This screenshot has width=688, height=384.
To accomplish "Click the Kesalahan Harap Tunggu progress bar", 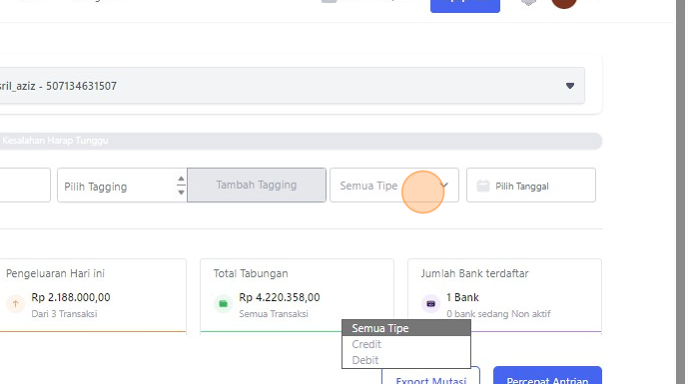I will click(301, 141).
